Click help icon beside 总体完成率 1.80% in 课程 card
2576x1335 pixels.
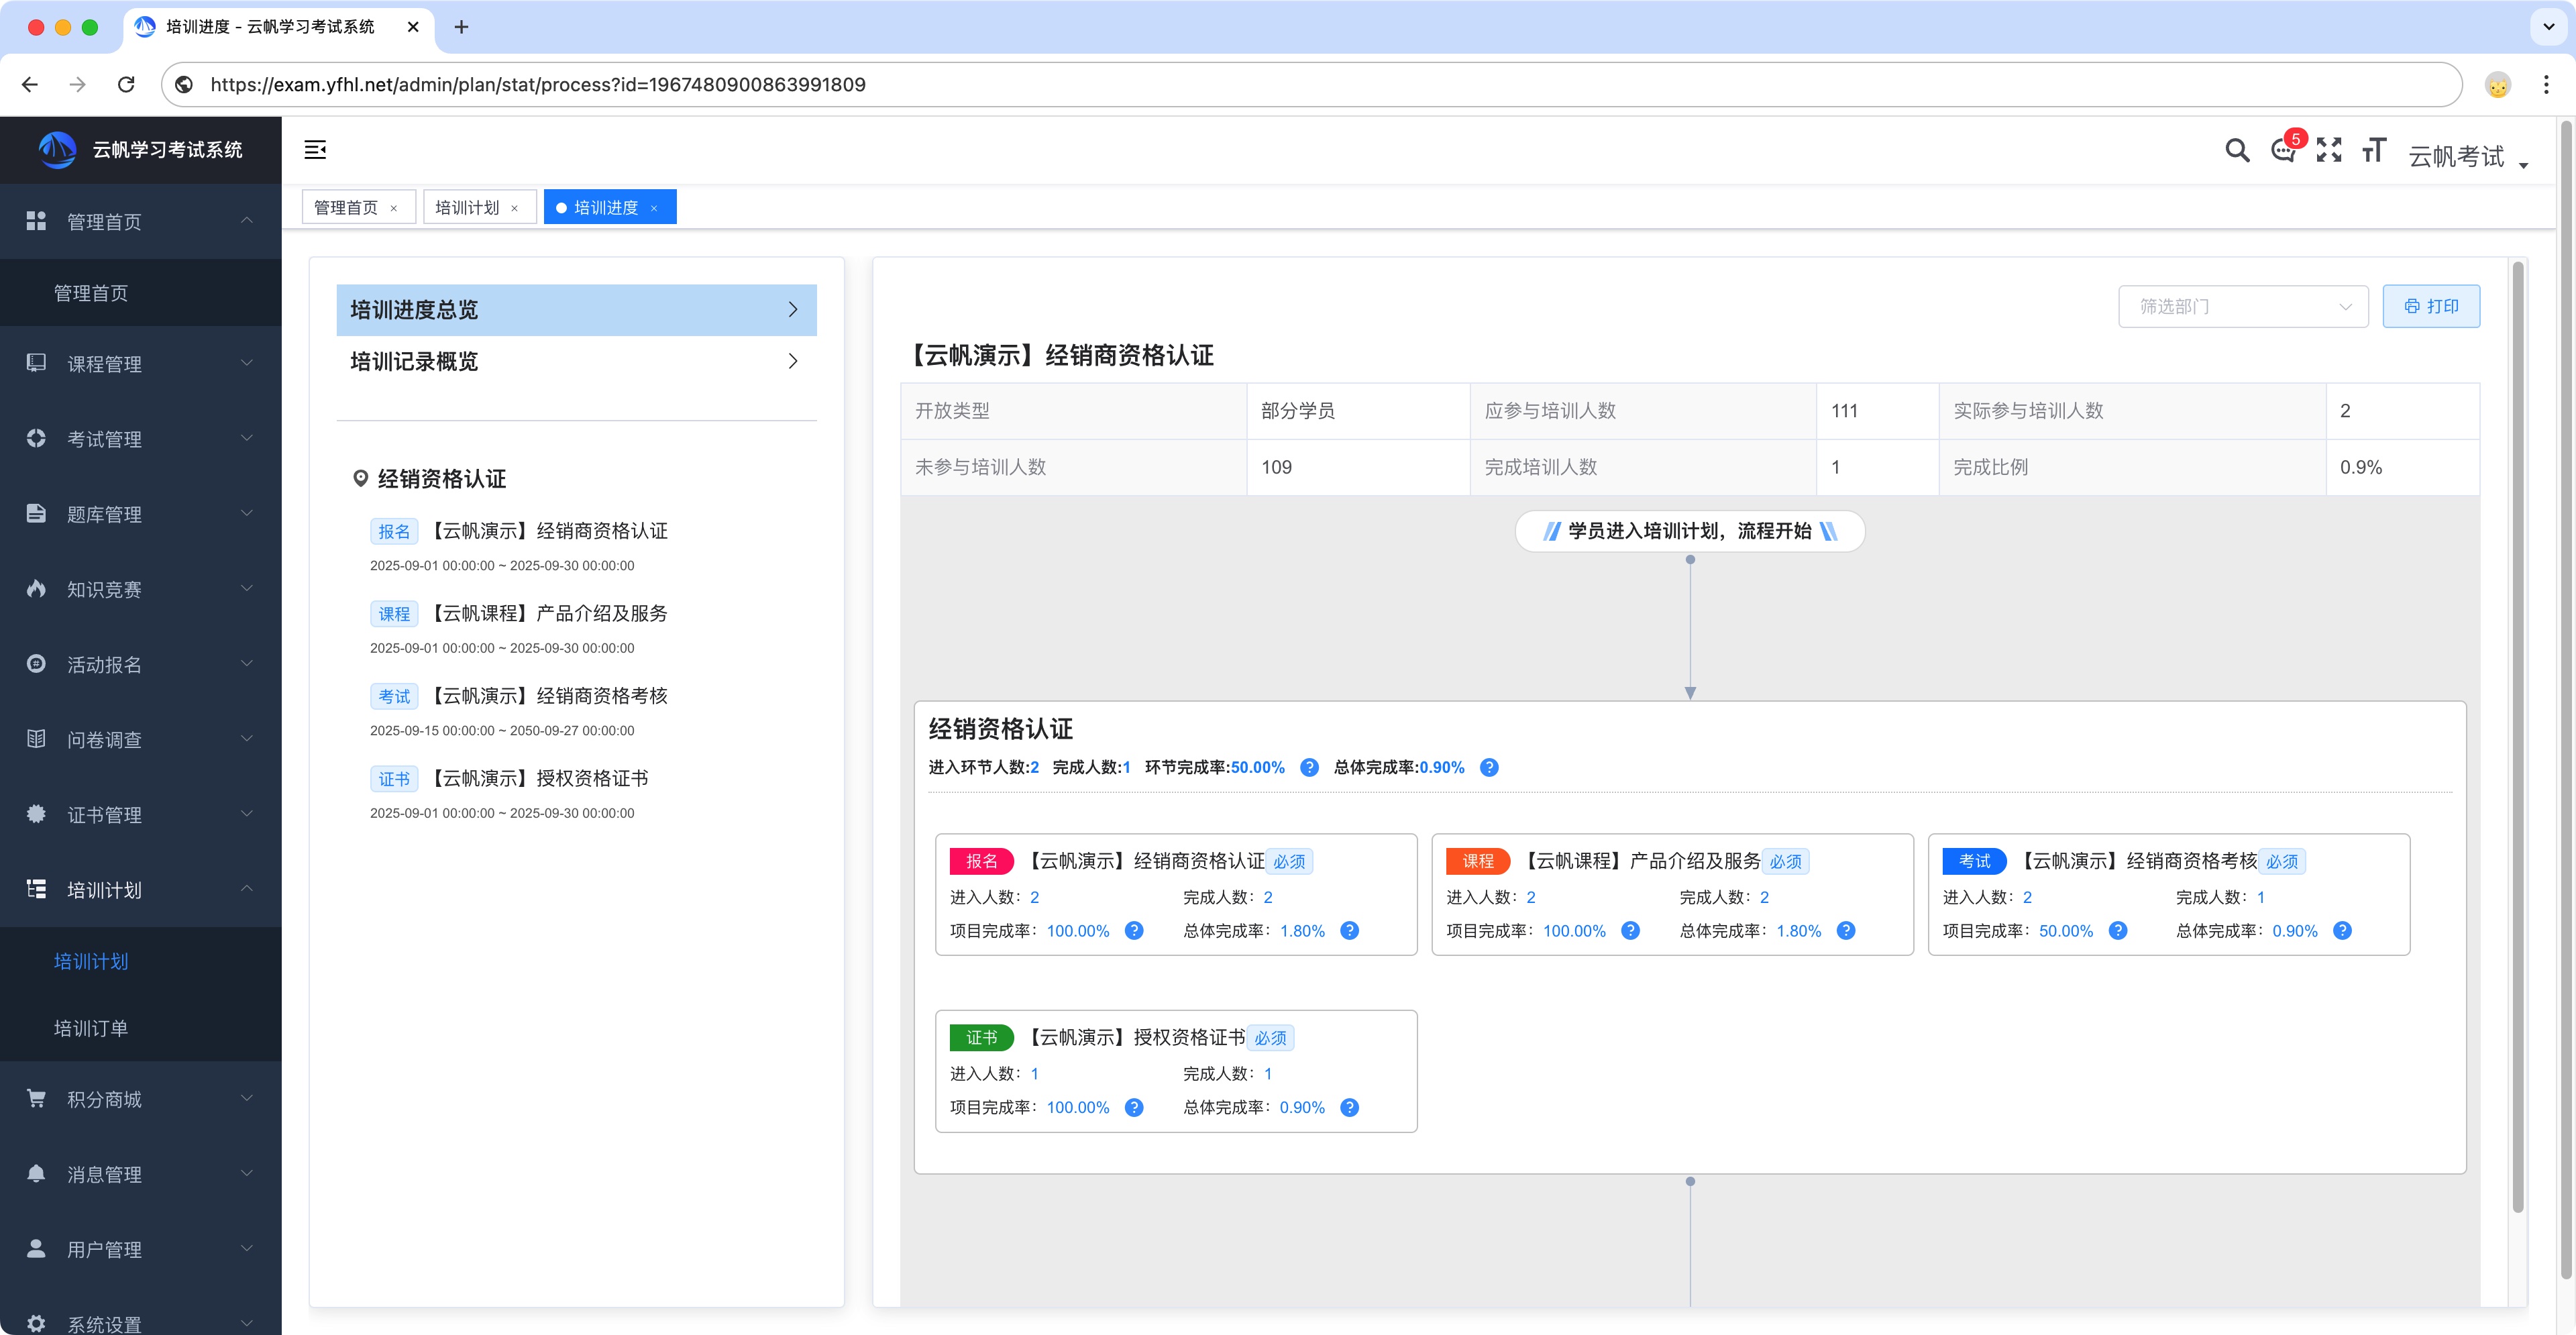(x=1846, y=930)
